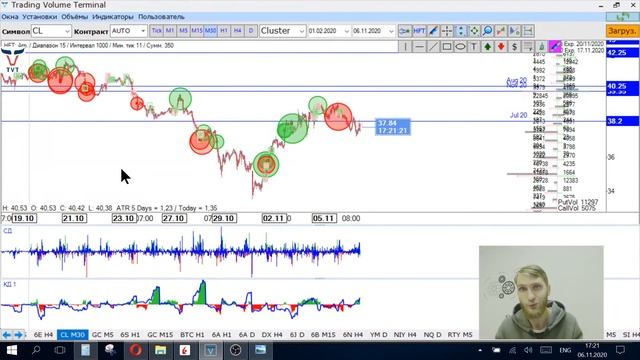
Task: Click the dollar sign tool icon
Action: [515, 47]
